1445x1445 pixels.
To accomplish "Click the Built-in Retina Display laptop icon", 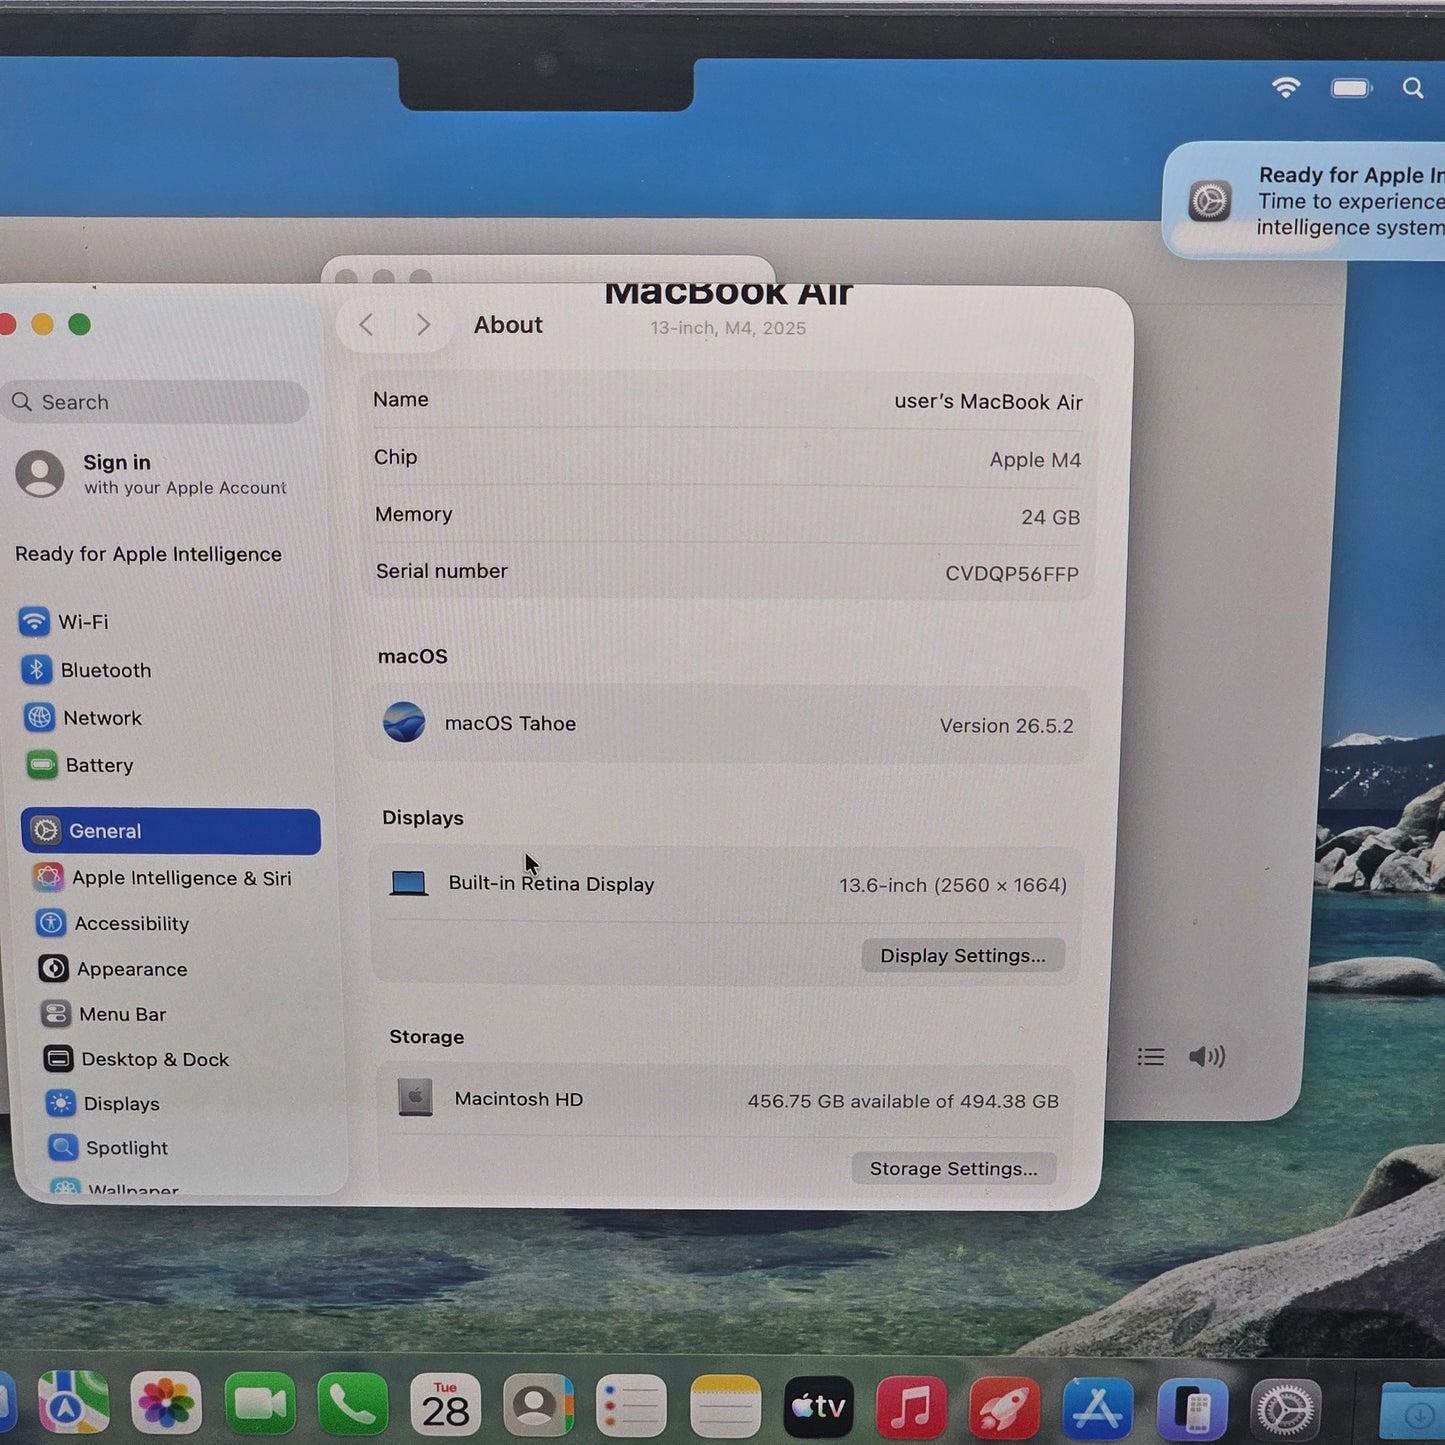I will click(x=408, y=883).
